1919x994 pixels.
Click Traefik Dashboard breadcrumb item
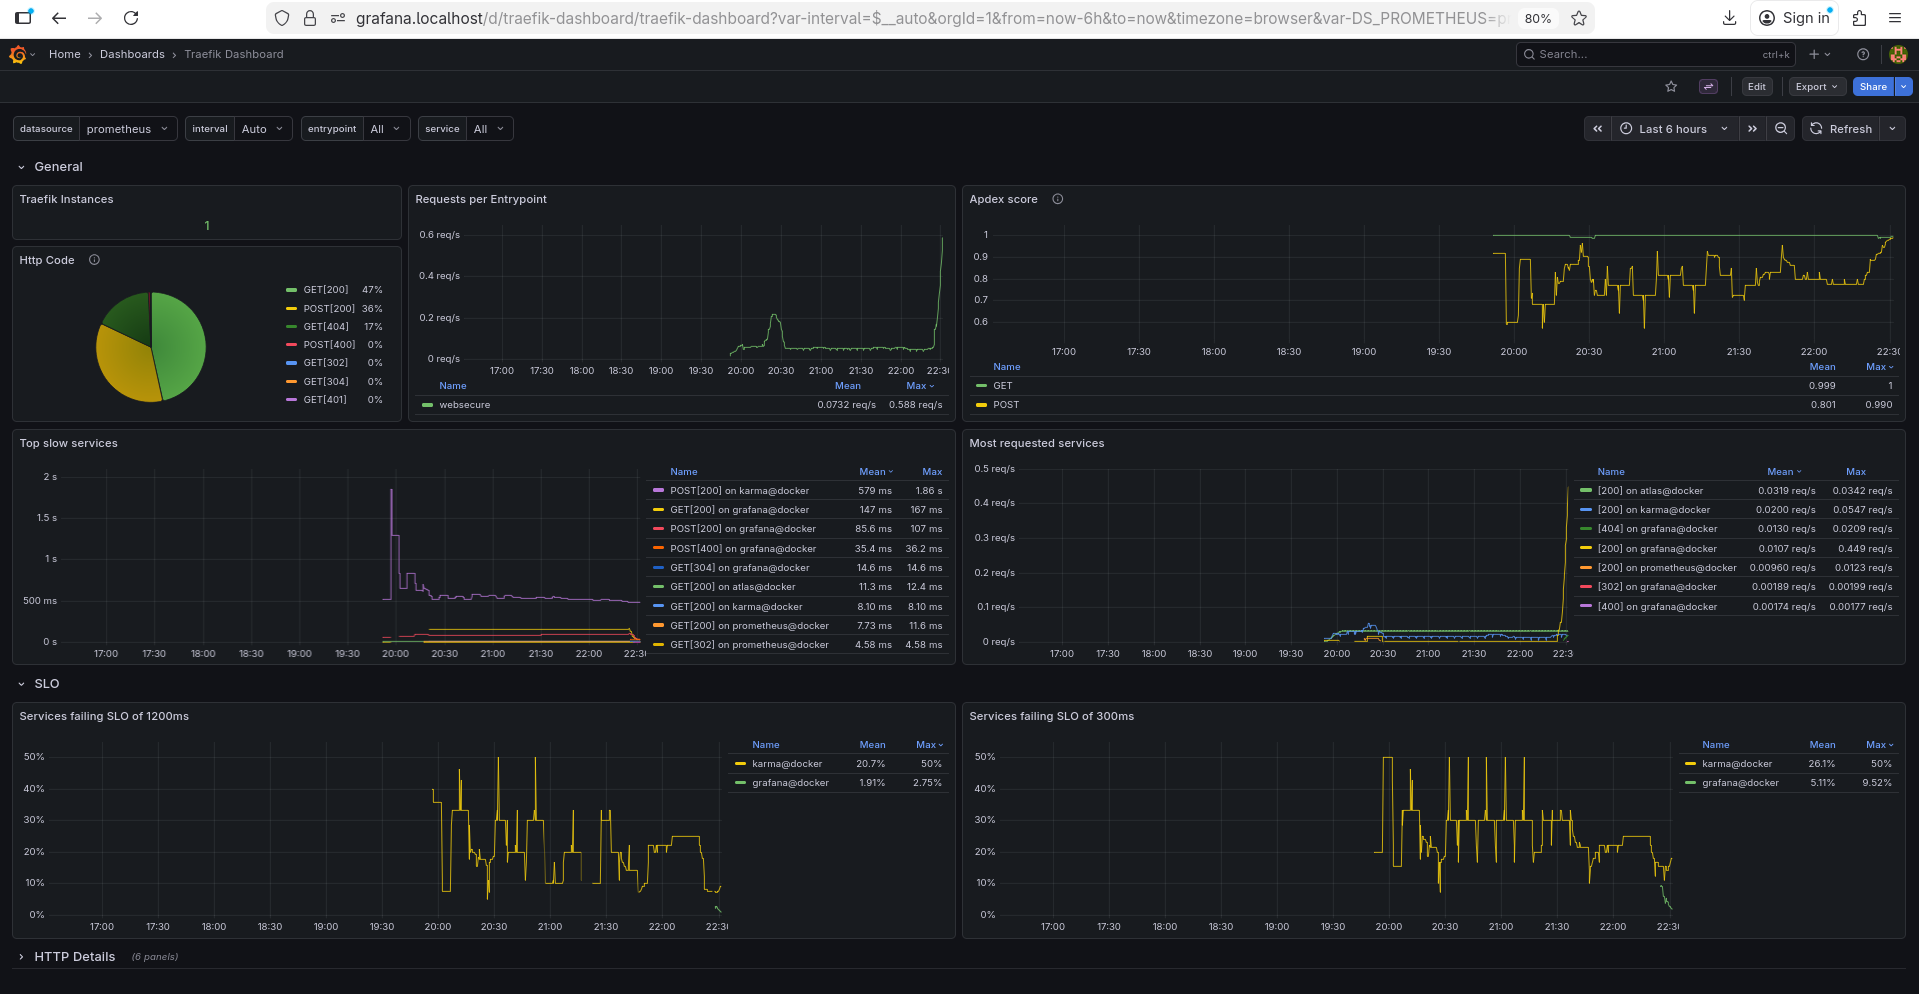point(234,55)
